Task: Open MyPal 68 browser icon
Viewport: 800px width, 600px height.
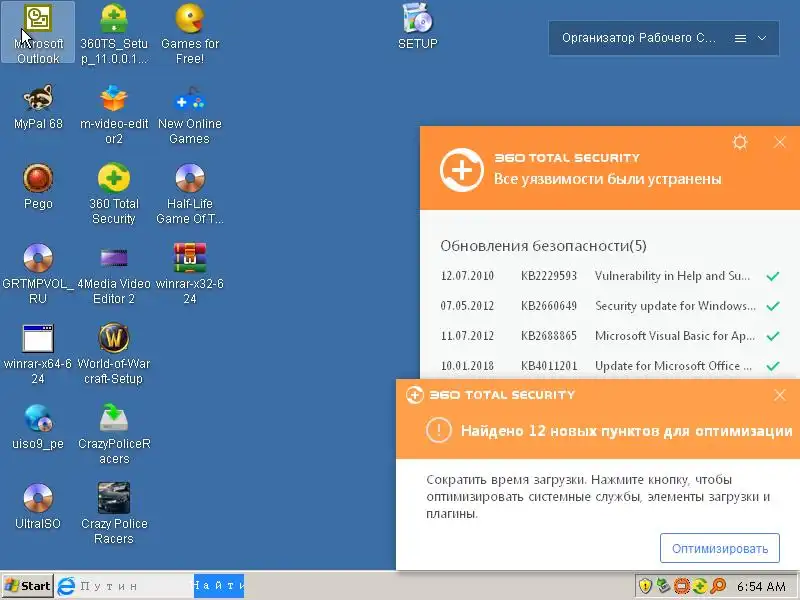Action: click(x=38, y=106)
